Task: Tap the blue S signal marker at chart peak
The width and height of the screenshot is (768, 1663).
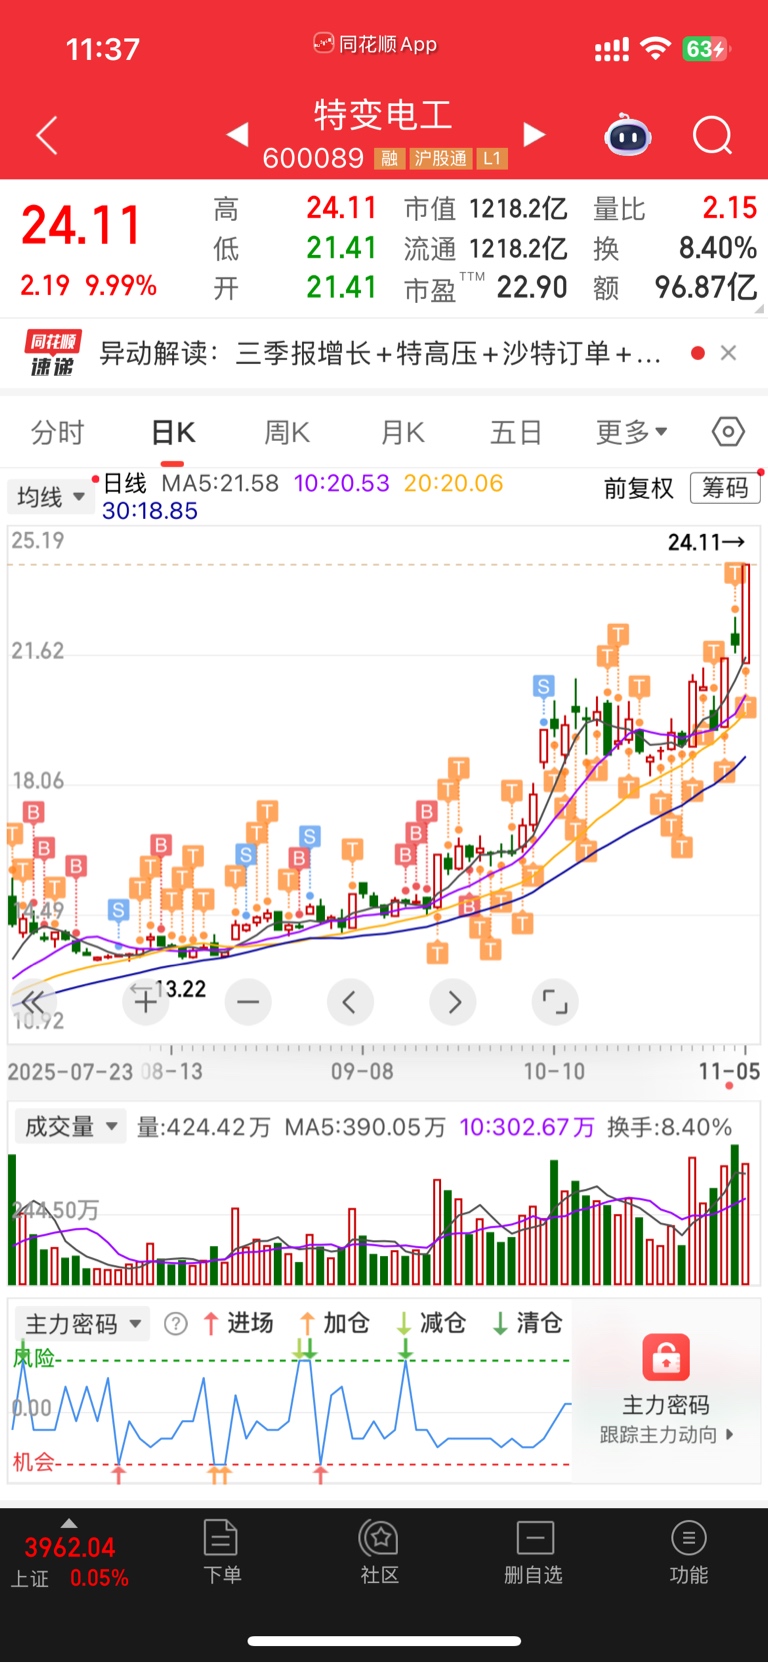Action: (x=543, y=686)
